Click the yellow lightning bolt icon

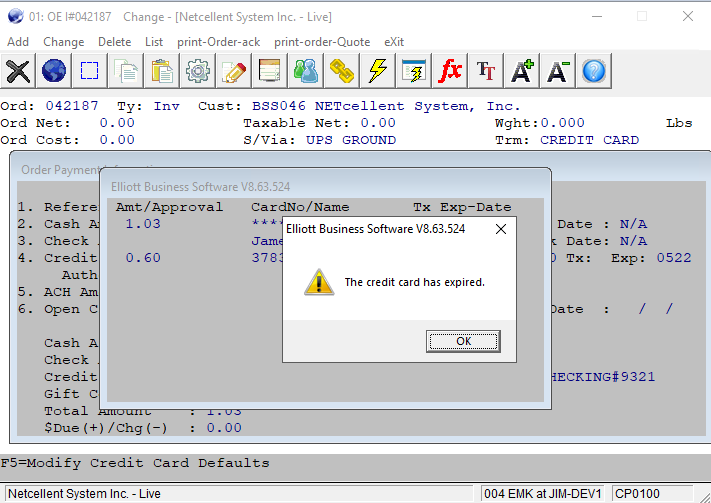[378, 71]
